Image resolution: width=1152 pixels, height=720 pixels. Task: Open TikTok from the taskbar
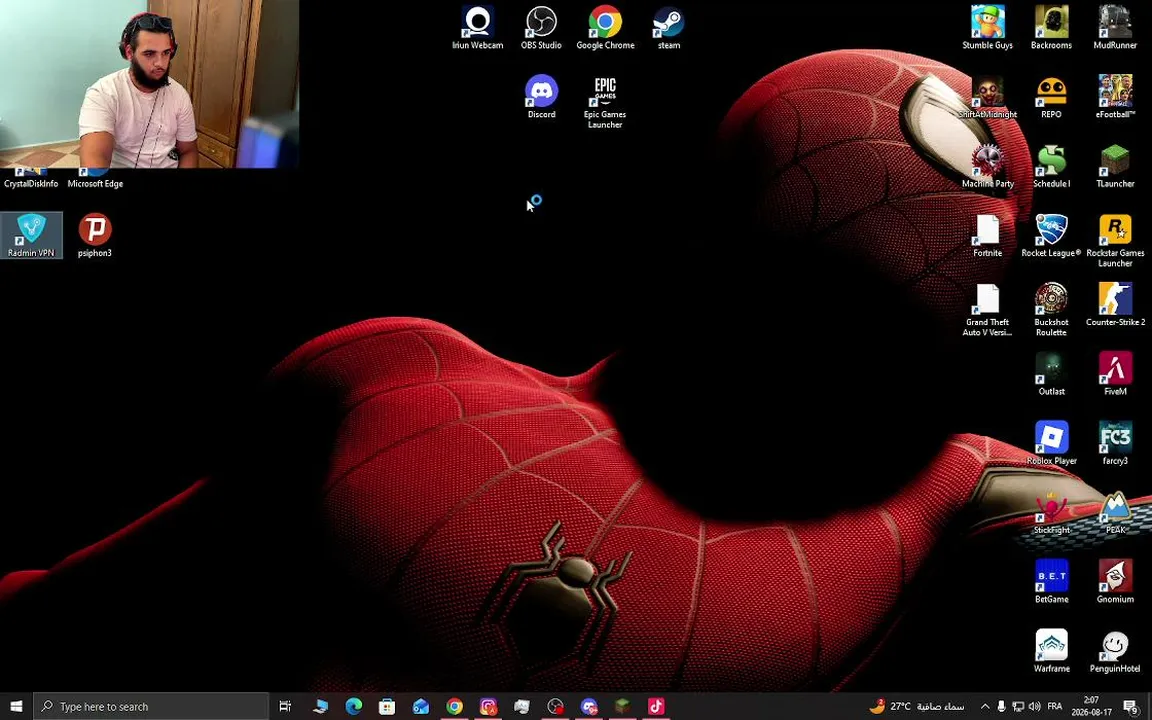(656, 706)
